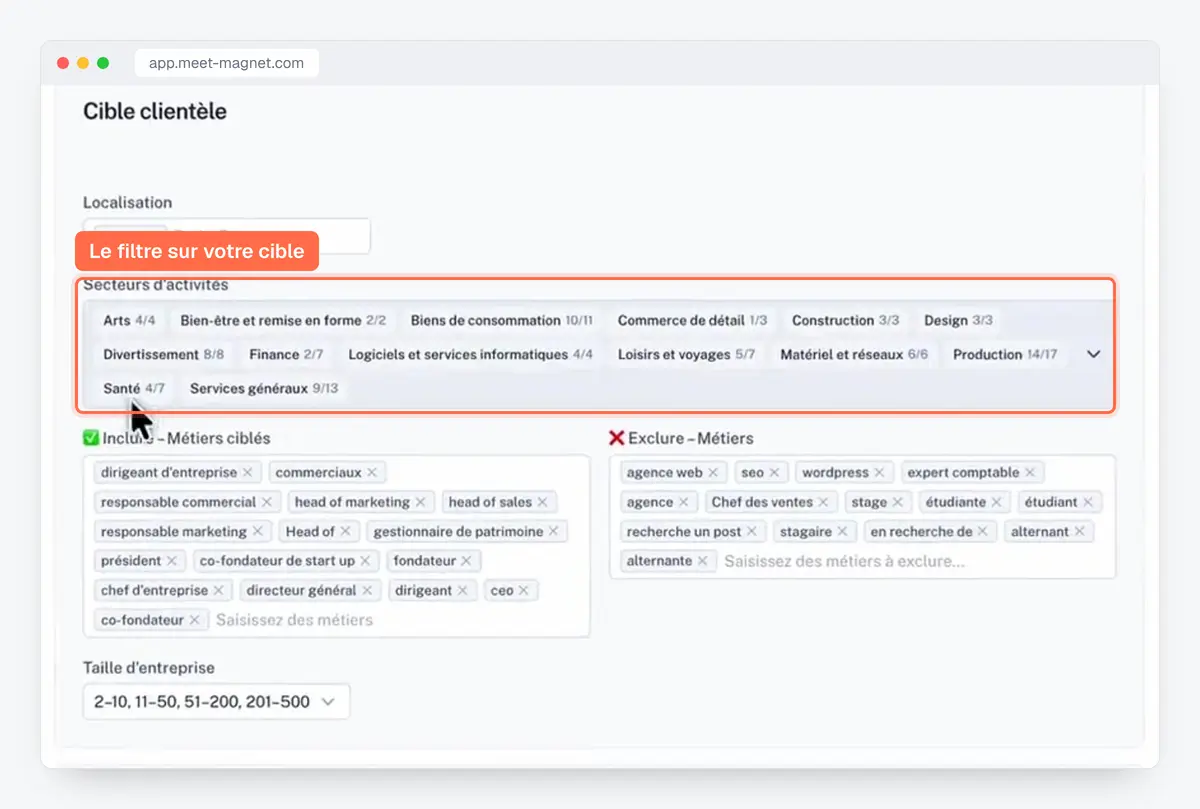Delete excluded 'wordpress' tag x icon
The width and height of the screenshot is (1200, 809).
[x=879, y=472]
